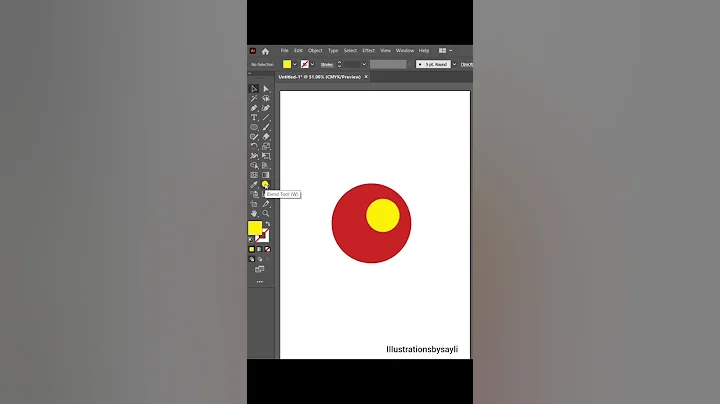Select the Curvature tool
The height and width of the screenshot is (404, 720).
[x=266, y=108]
